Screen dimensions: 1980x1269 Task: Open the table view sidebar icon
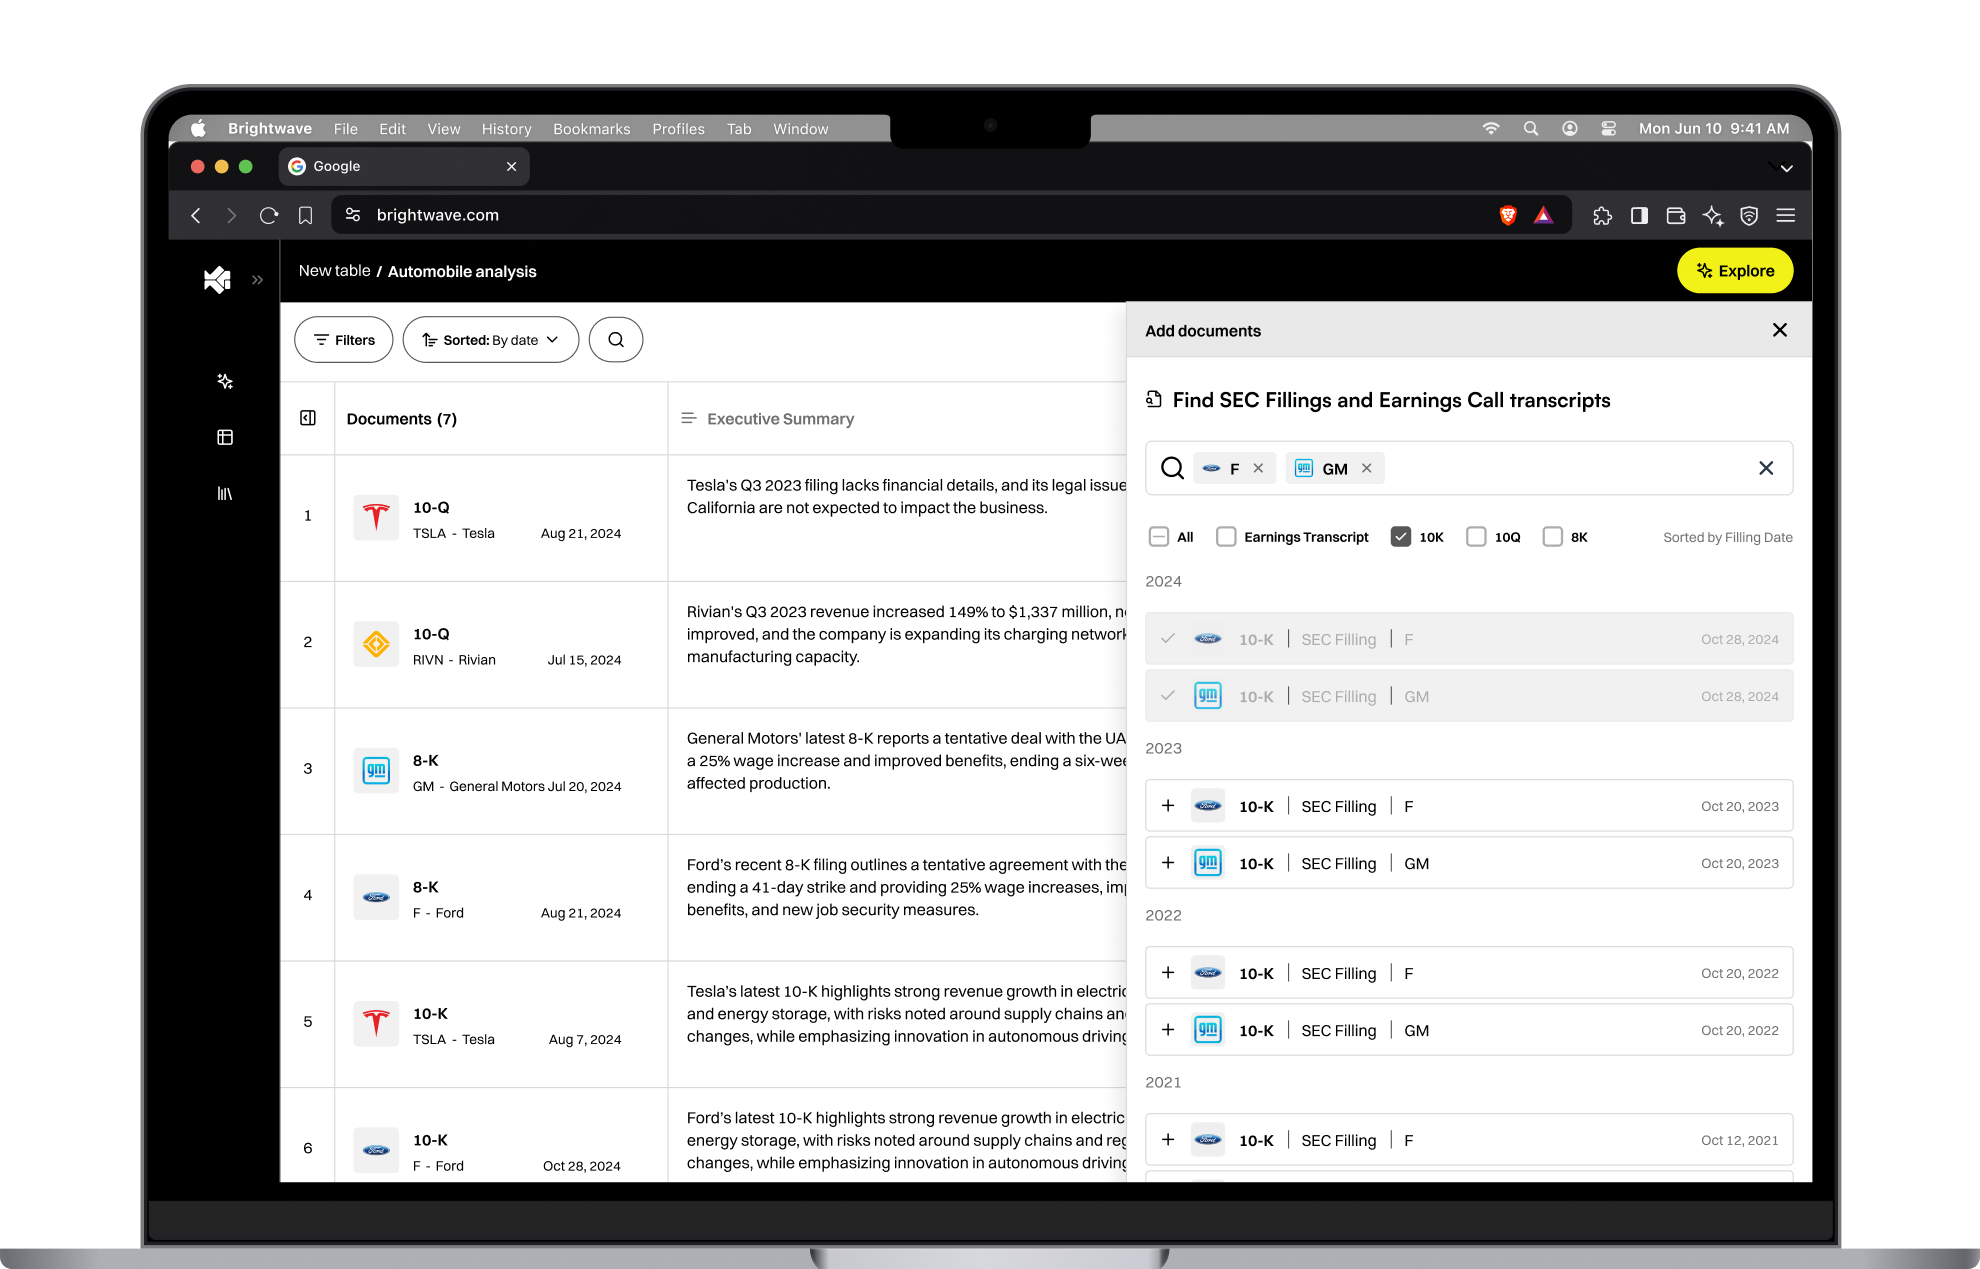tap(225, 437)
